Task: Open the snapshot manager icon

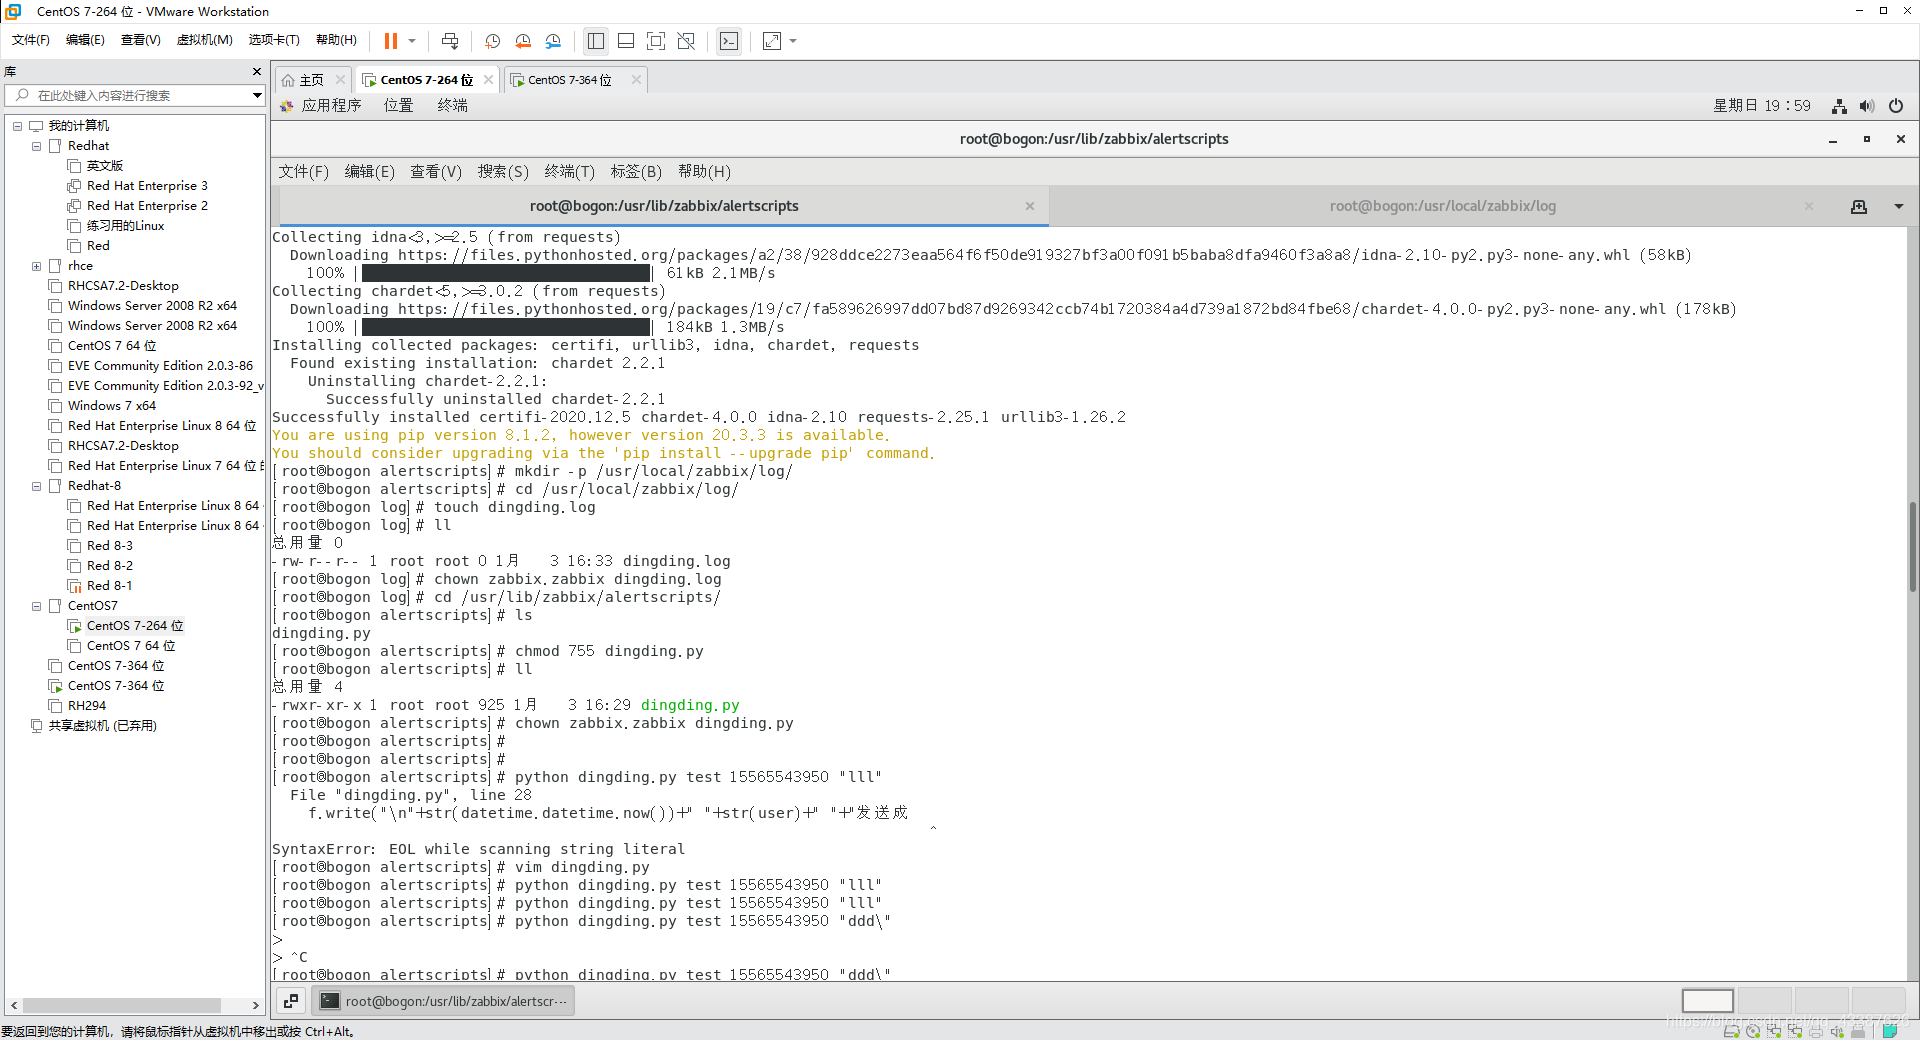Action: (x=554, y=41)
